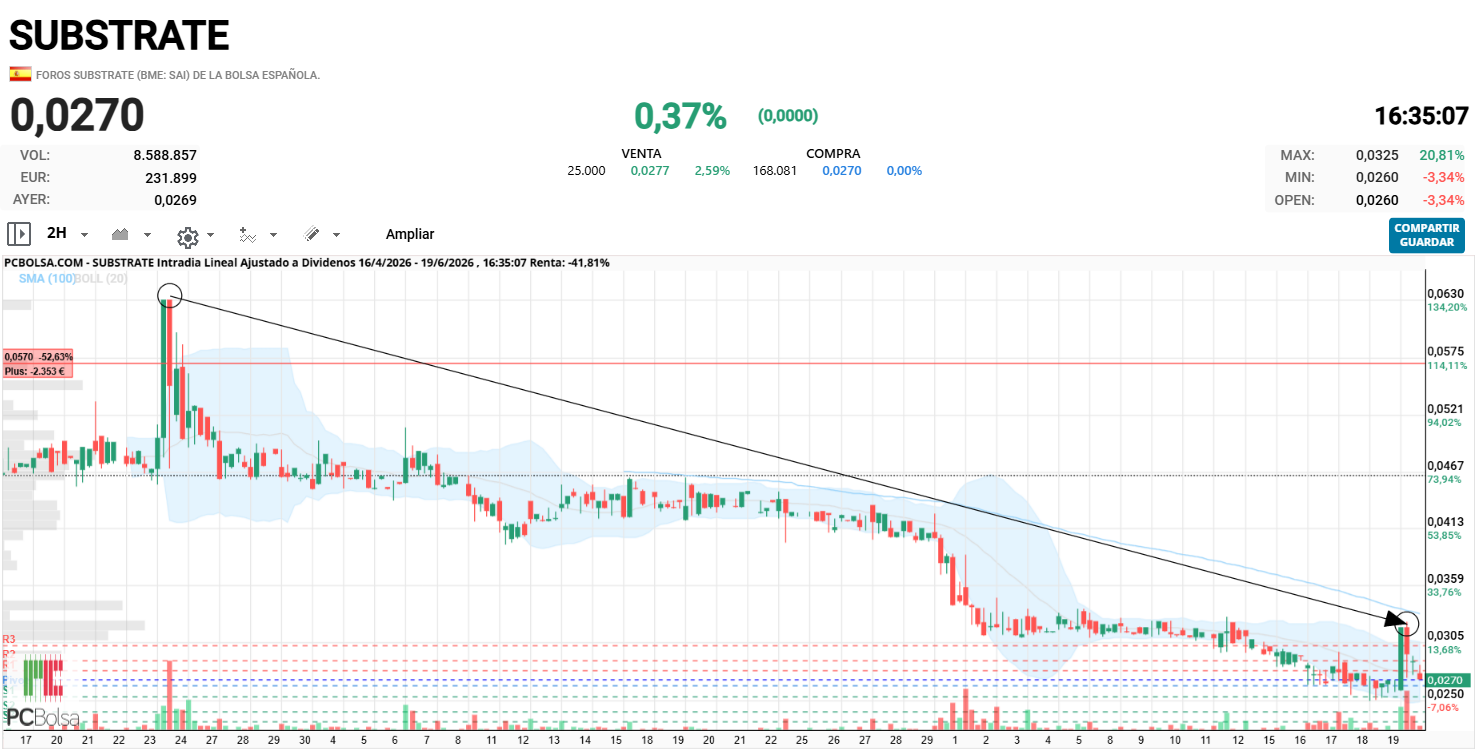Toggle the SMA (100) indicator label
Image resolution: width=1477 pixels, height=749 pixels.
coord(47,279)
